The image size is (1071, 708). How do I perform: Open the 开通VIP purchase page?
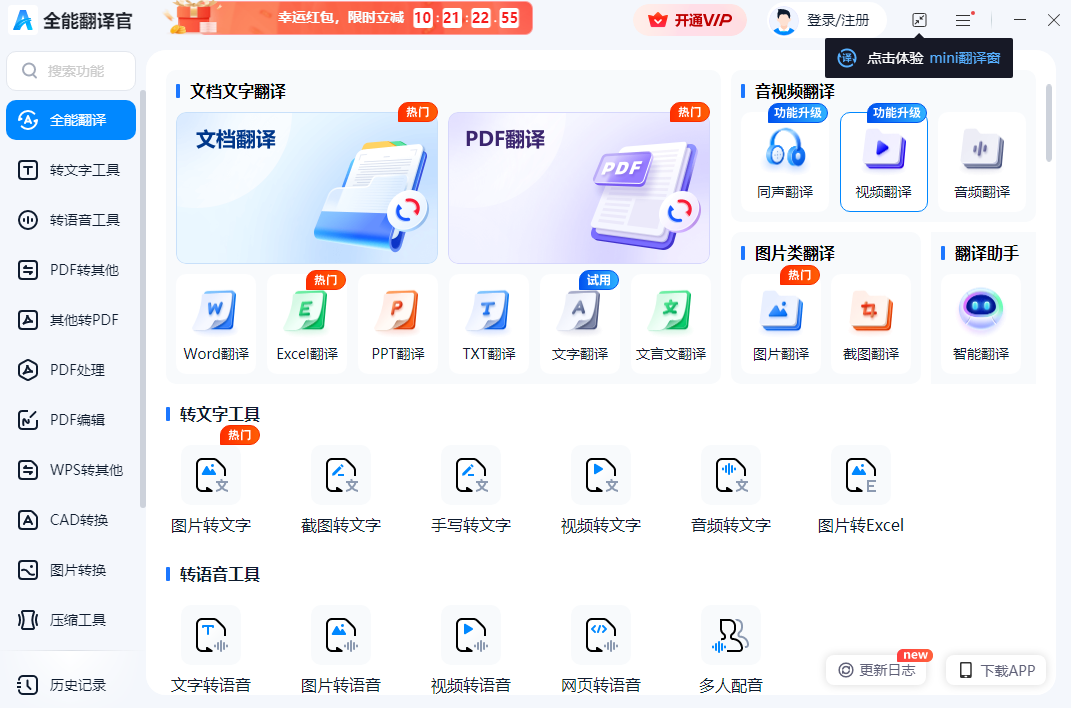(690, 19)
